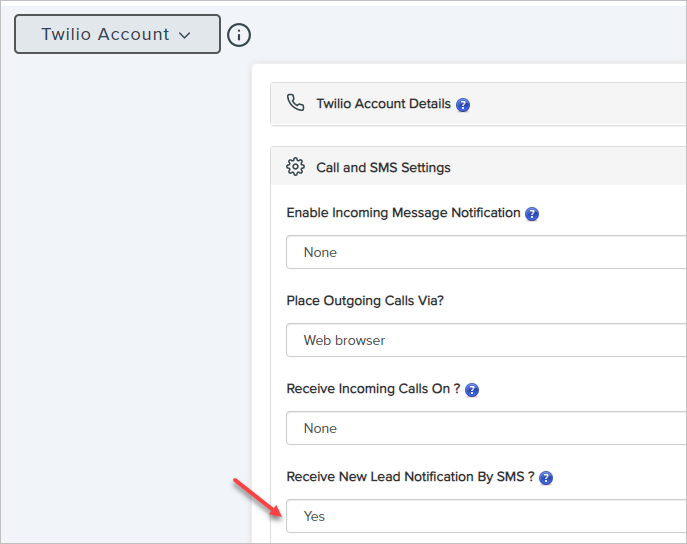The width and height of the screenshot is (687, 544).
Task: Click the chevron arrow on Twilio Account
Action: coord(184,35)
